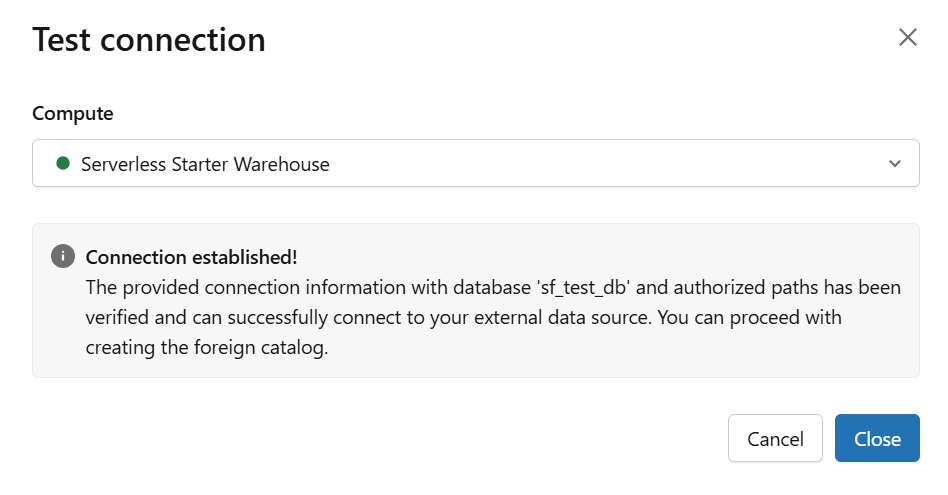The image size is (948, 495).
Task: Click 'creating the foreign catalog' text line
Action: [x=207, y=348]
